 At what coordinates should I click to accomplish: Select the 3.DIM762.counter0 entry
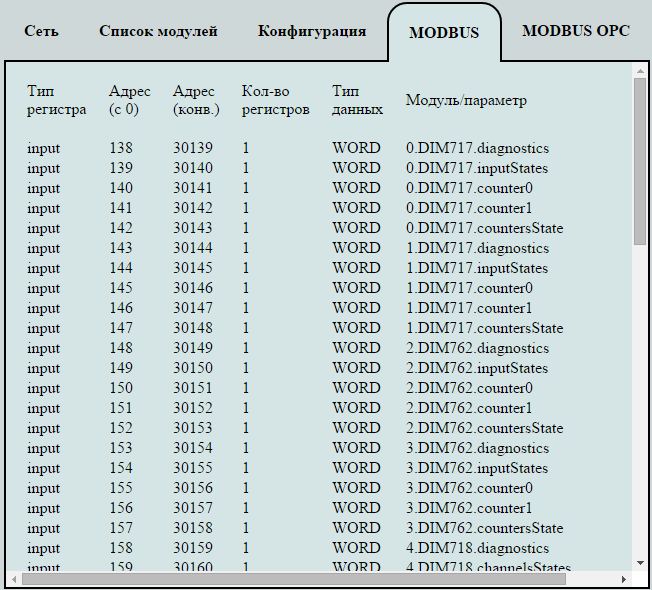469,488
